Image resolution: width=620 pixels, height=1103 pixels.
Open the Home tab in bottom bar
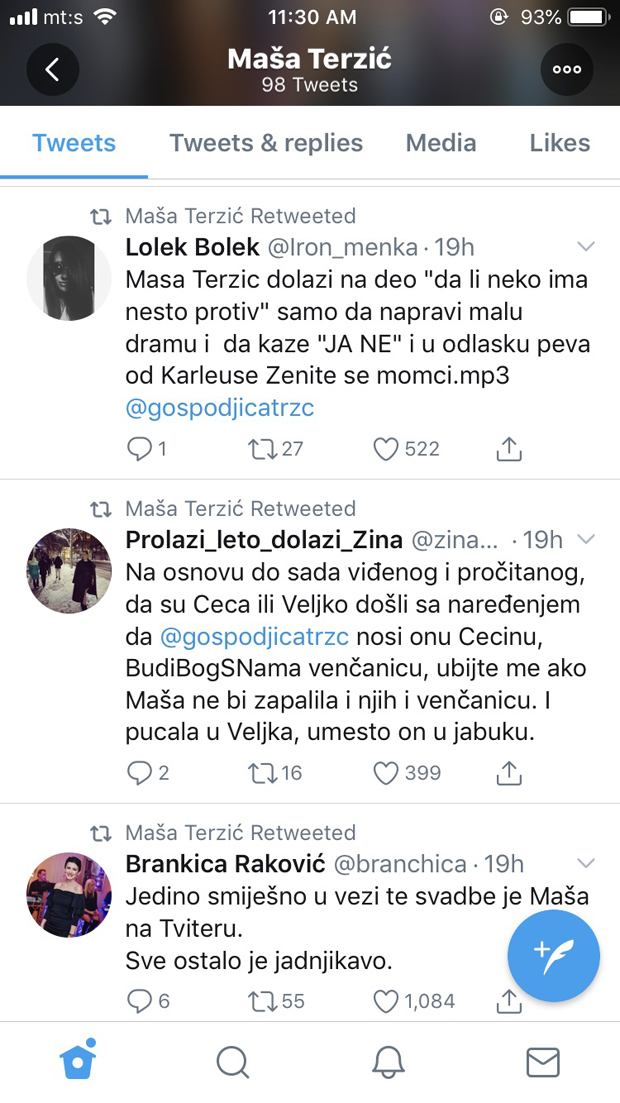(78, 1061)
